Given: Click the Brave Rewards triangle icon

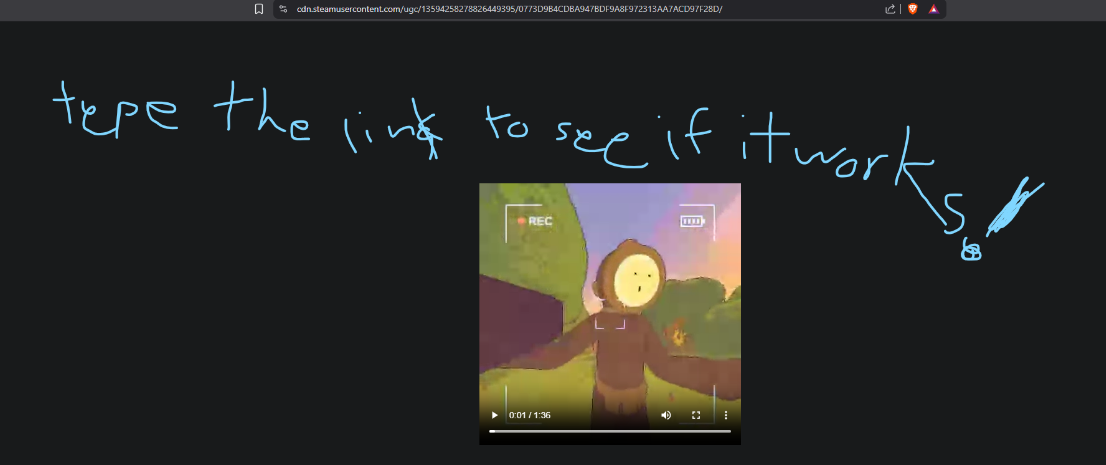Looking at the screenshot, I should pyautogui.click(x=933, y=9).
